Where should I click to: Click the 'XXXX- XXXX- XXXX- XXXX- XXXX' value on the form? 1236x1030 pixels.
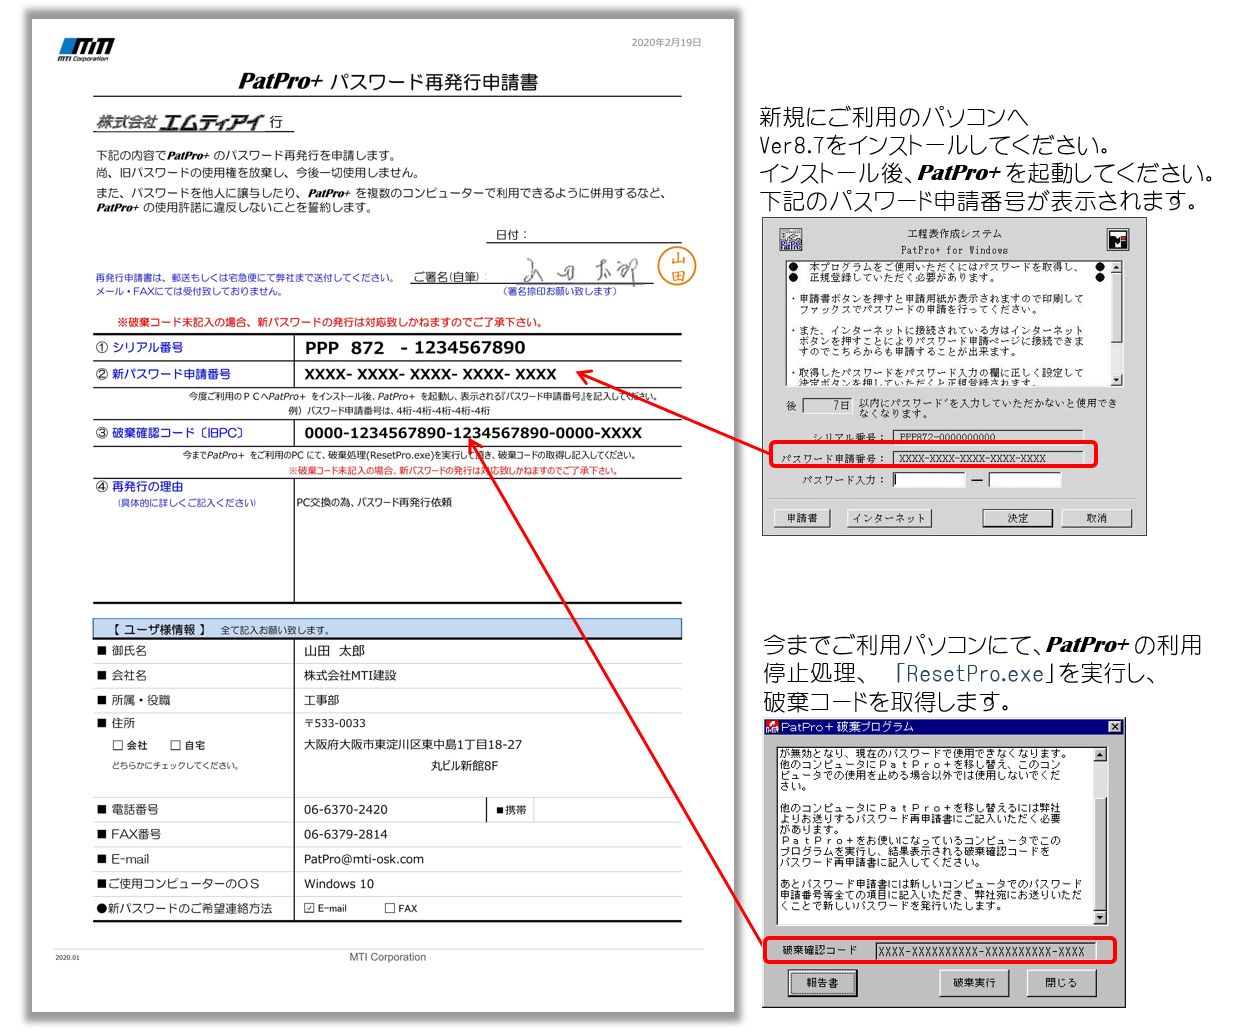pyautogui.click(x=430, y=374)
